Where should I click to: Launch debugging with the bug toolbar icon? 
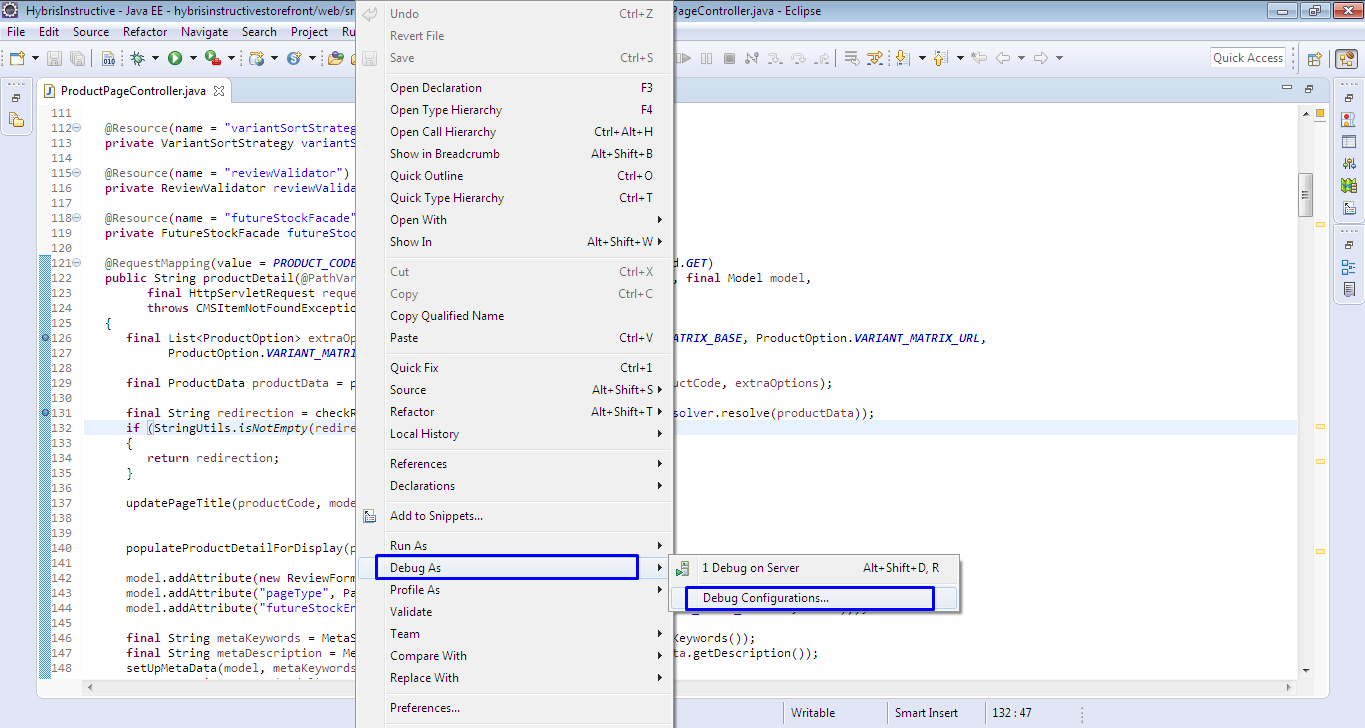point(139,57)
